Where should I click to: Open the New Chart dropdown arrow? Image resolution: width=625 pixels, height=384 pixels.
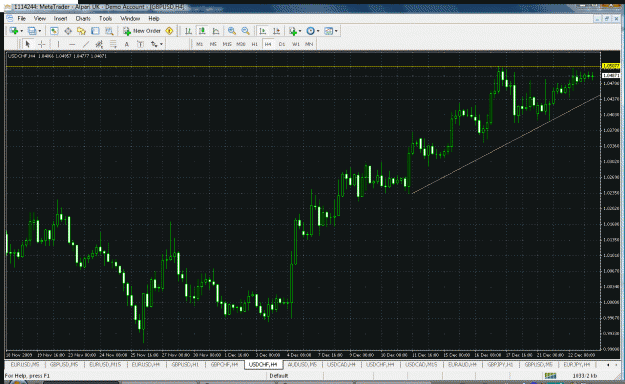point(22,31)
